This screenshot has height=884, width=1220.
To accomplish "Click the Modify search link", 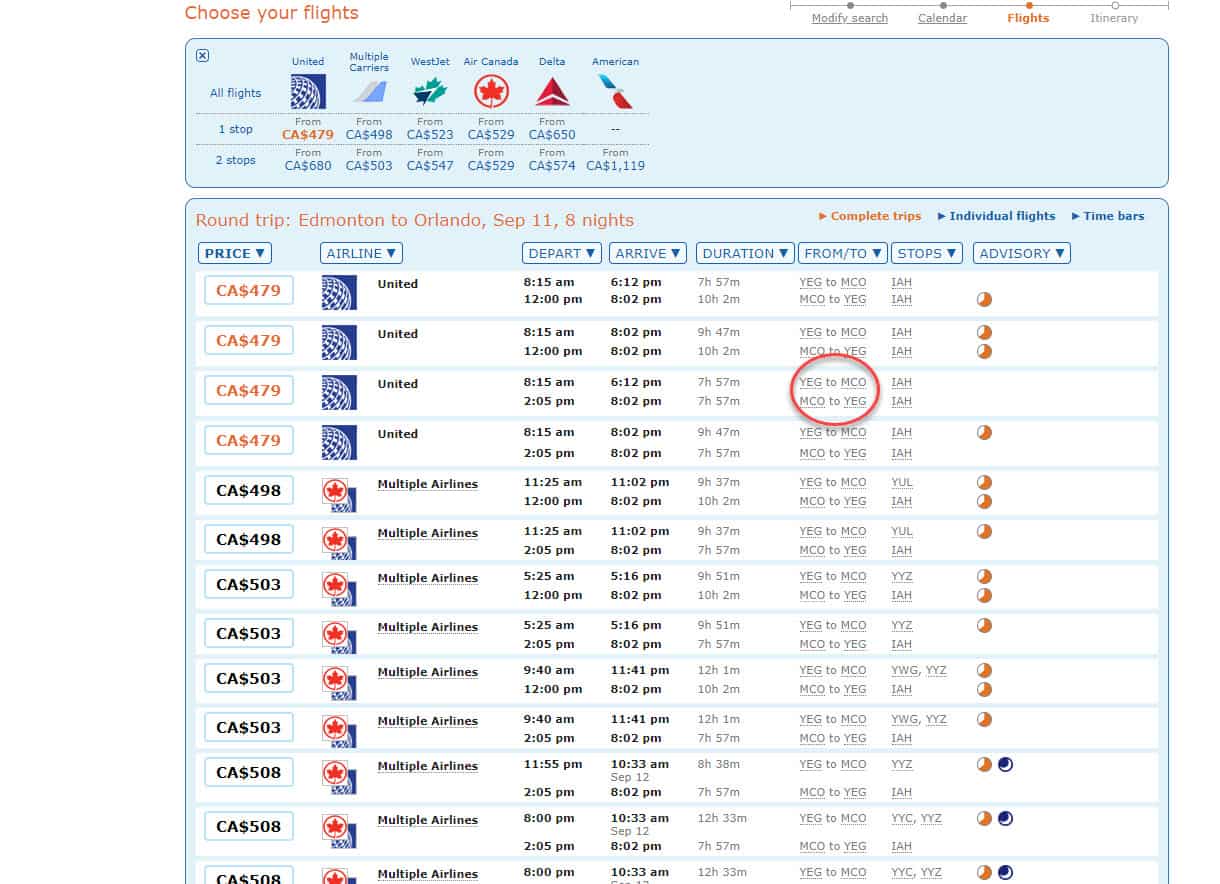I will click(849, 18).
